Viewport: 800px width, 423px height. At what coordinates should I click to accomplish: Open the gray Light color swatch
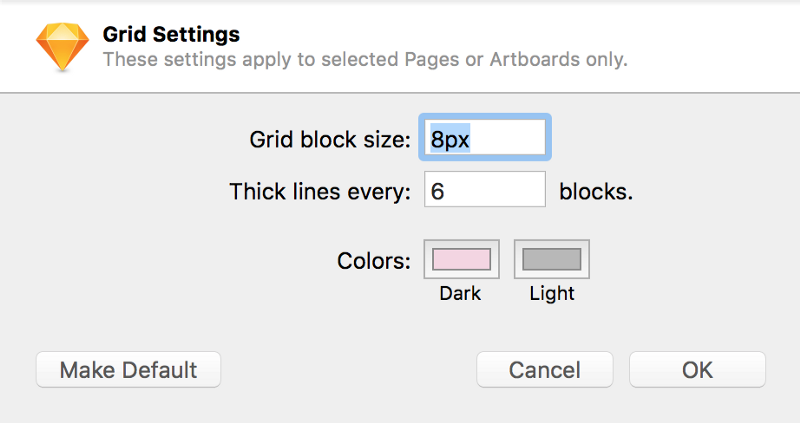click(551, 259)
